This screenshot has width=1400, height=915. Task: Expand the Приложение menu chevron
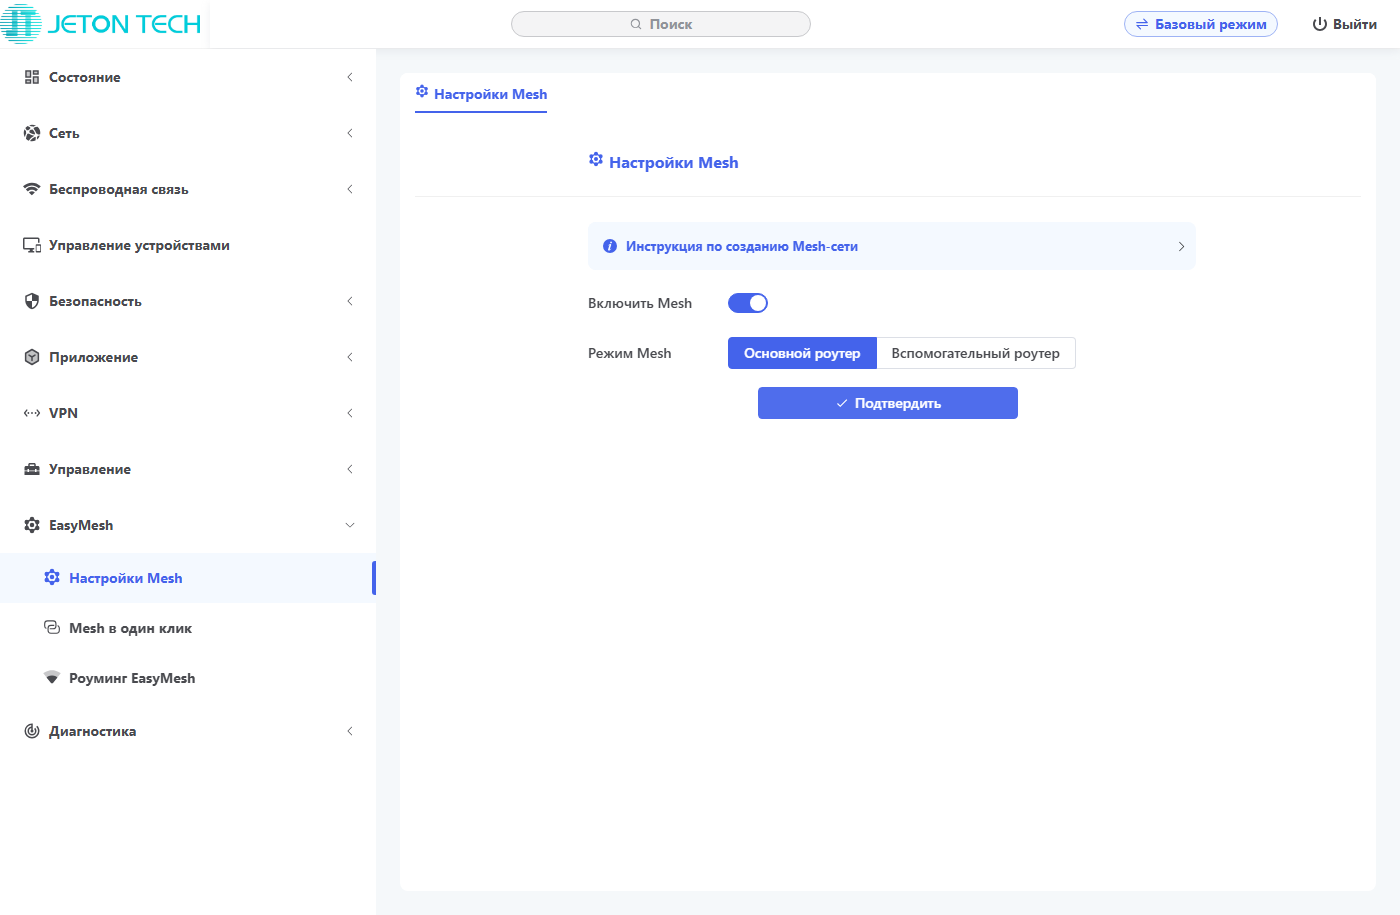click(x=350, y=357)
